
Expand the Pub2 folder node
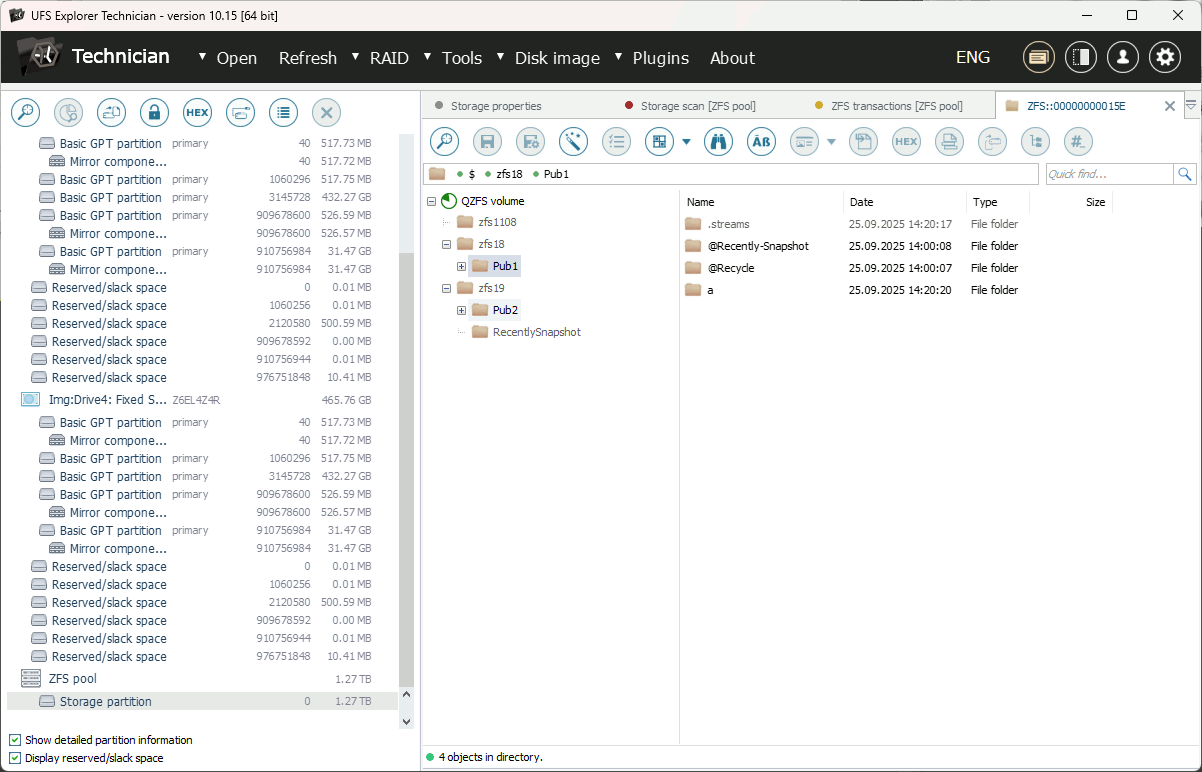(460, 310)
